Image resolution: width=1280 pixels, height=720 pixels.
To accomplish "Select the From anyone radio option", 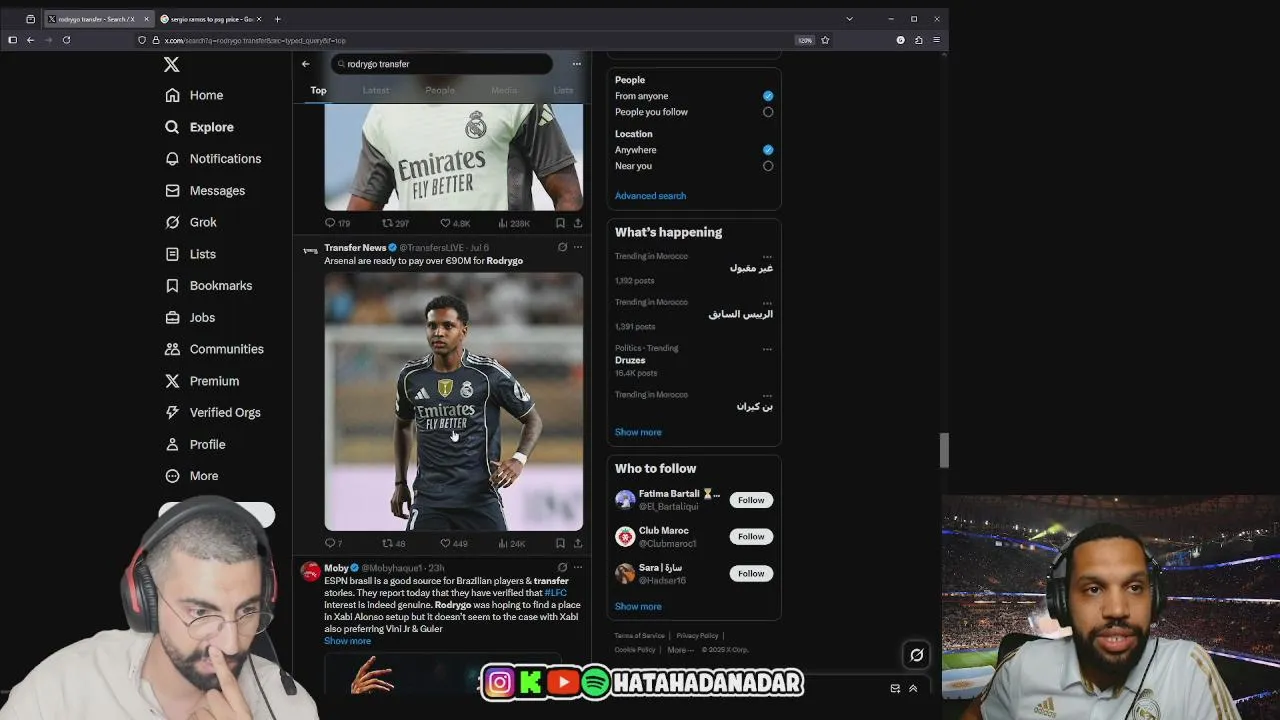I will coord(768,96).
